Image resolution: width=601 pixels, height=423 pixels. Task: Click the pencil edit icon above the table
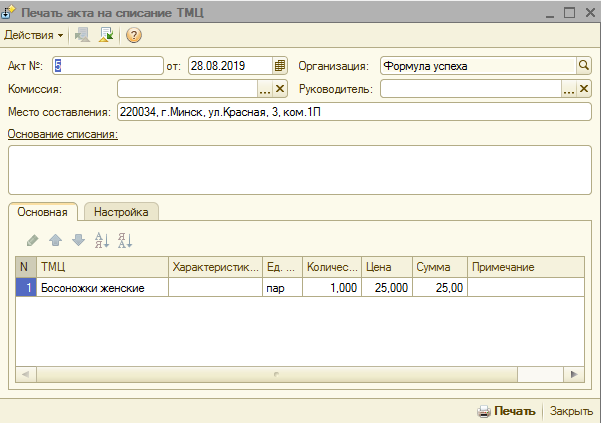(x=32, y=240)
